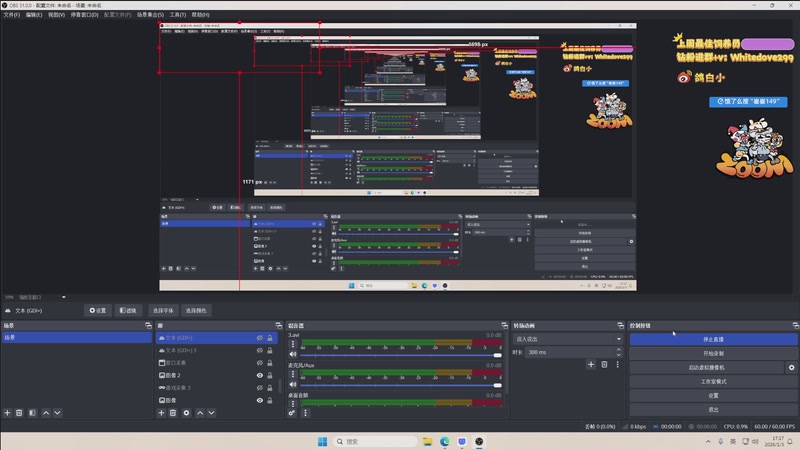The height and width of the screenshot is (450, 800).
Task: Move scene up arrow icon
Action: [x=46, y=413]
